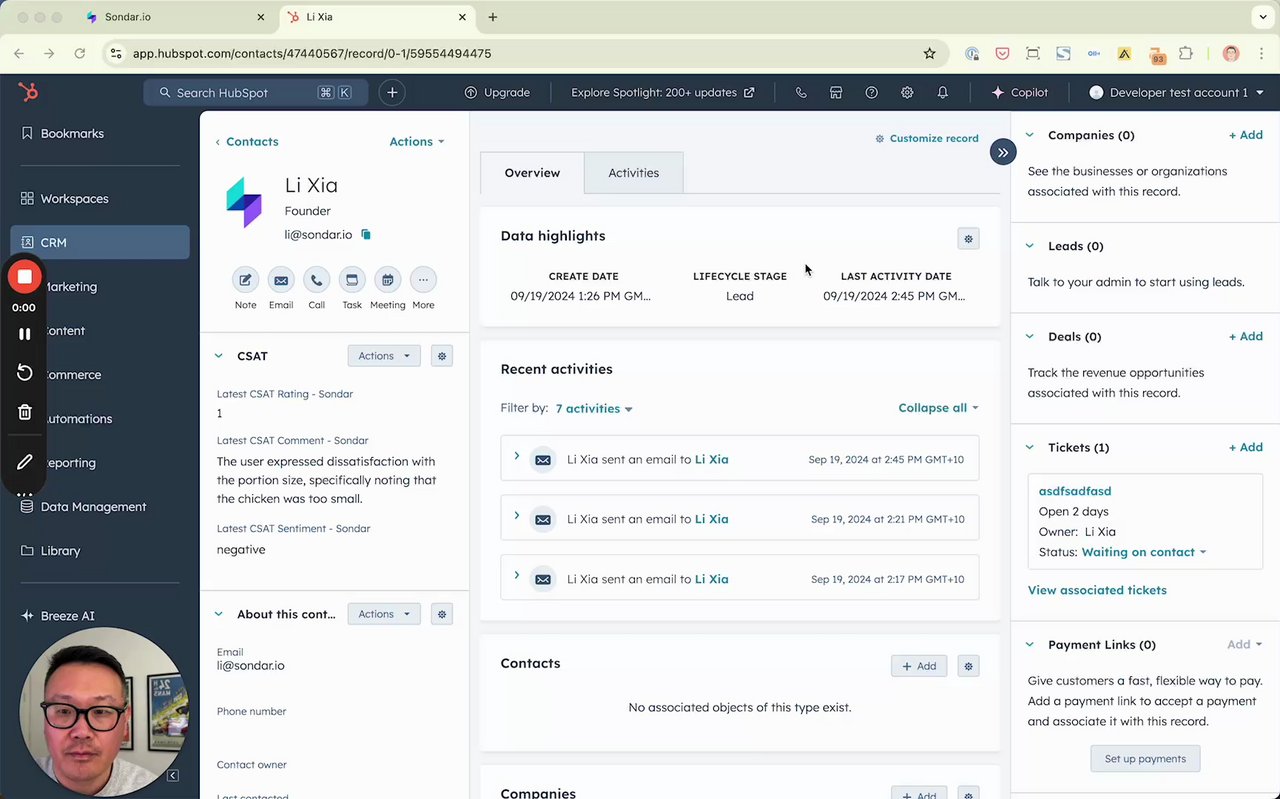This screenshot has width=1280, height=799.
Task: Go back in browser history
Action: pyautogui.click(x=19, y=53)
